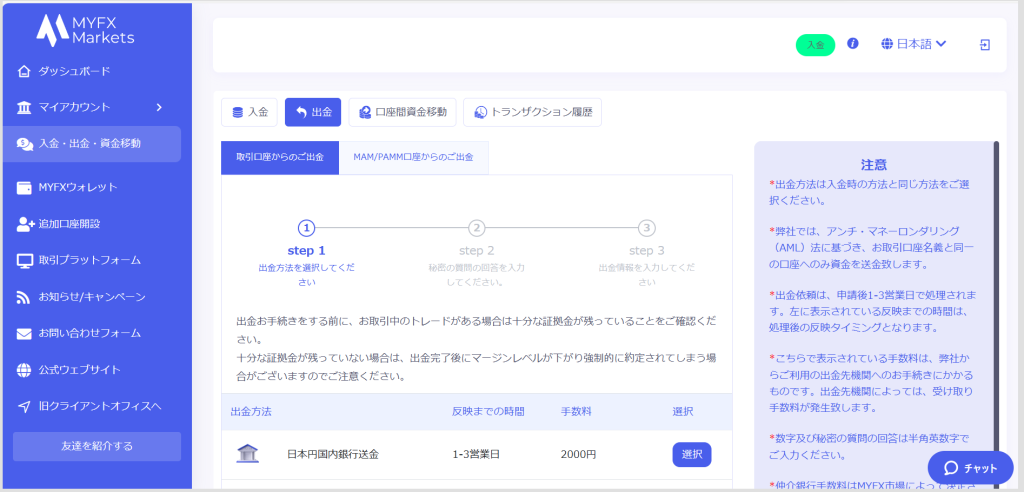
Task: Open ダッシュボード from the sidebar
Action: click(74, 71)
